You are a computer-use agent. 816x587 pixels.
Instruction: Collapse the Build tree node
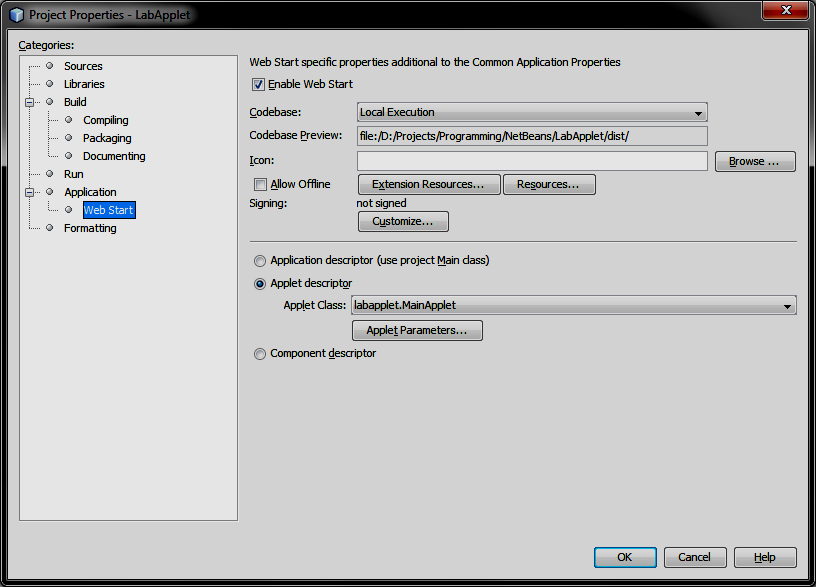30,102
